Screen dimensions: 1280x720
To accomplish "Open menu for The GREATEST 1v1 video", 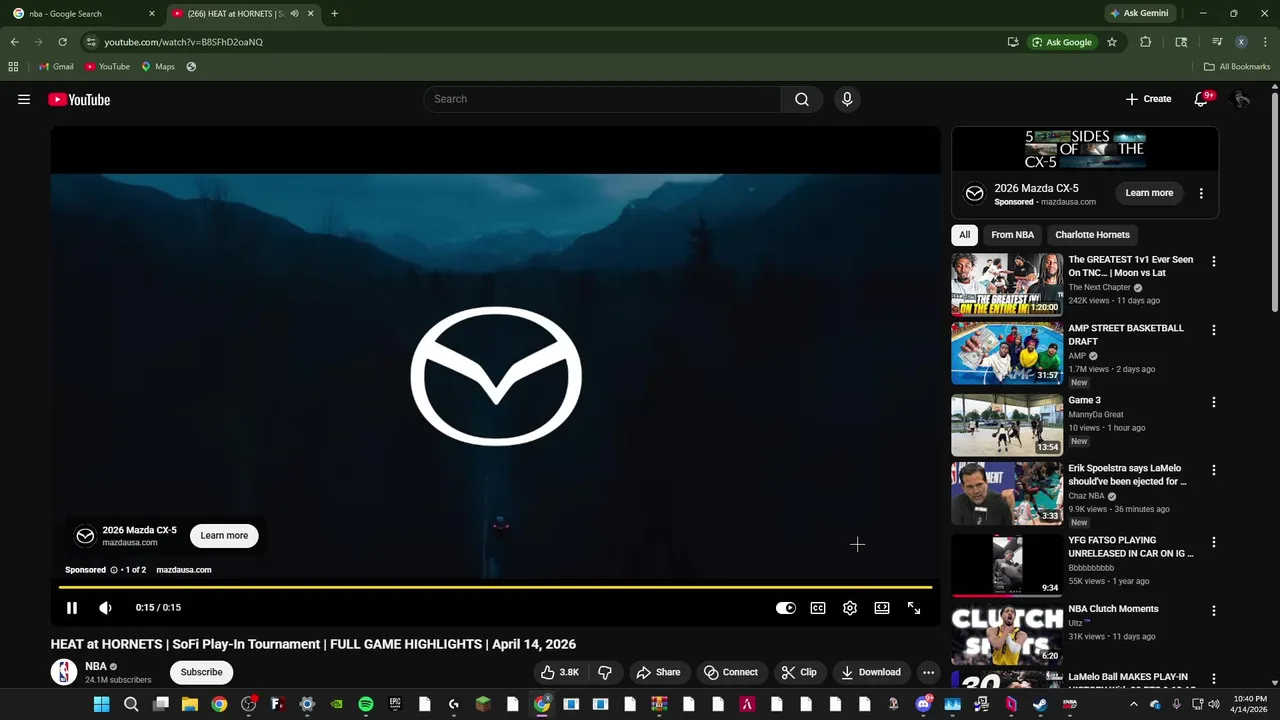I will click(x=1214, y=261).
